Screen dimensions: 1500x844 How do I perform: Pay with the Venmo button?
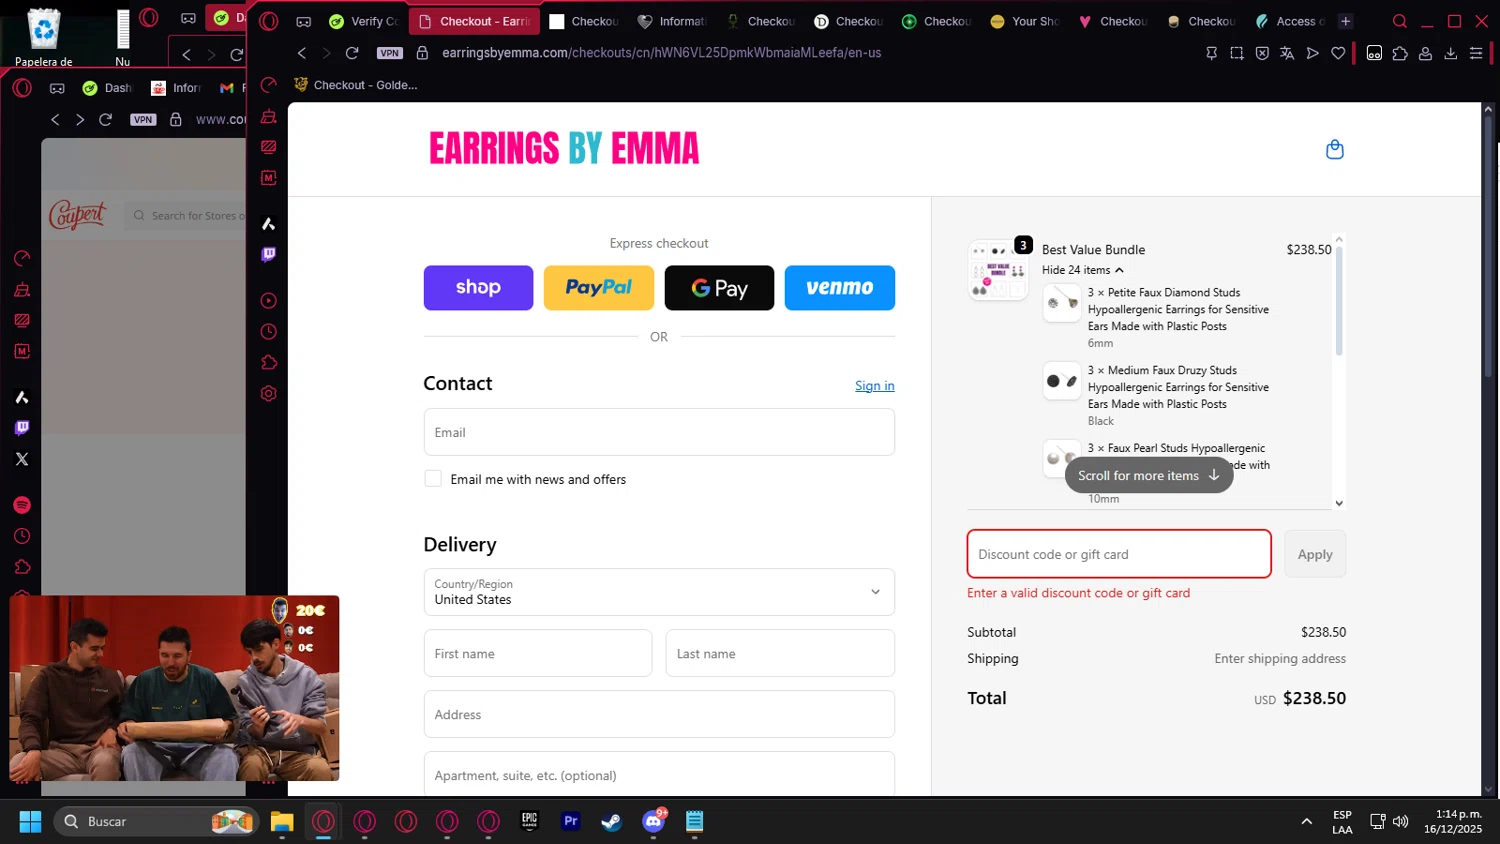[x=840, y=288]
